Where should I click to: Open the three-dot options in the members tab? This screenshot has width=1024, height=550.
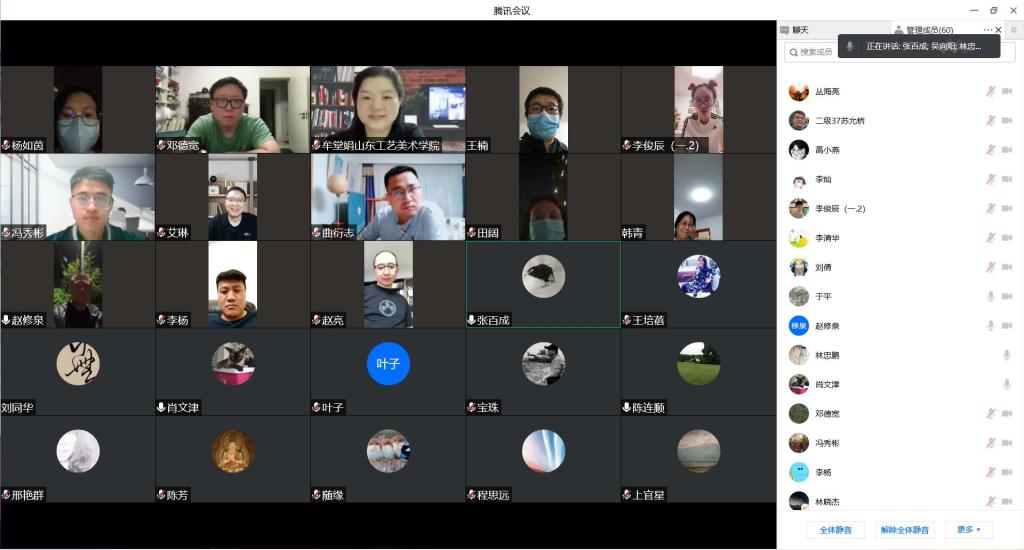coord(987,30)
